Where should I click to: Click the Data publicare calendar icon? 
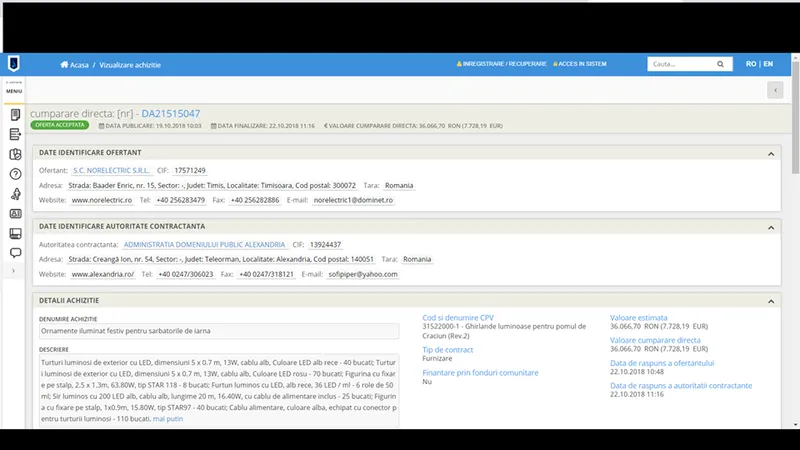pyautogui.click(x=102, y=126)
